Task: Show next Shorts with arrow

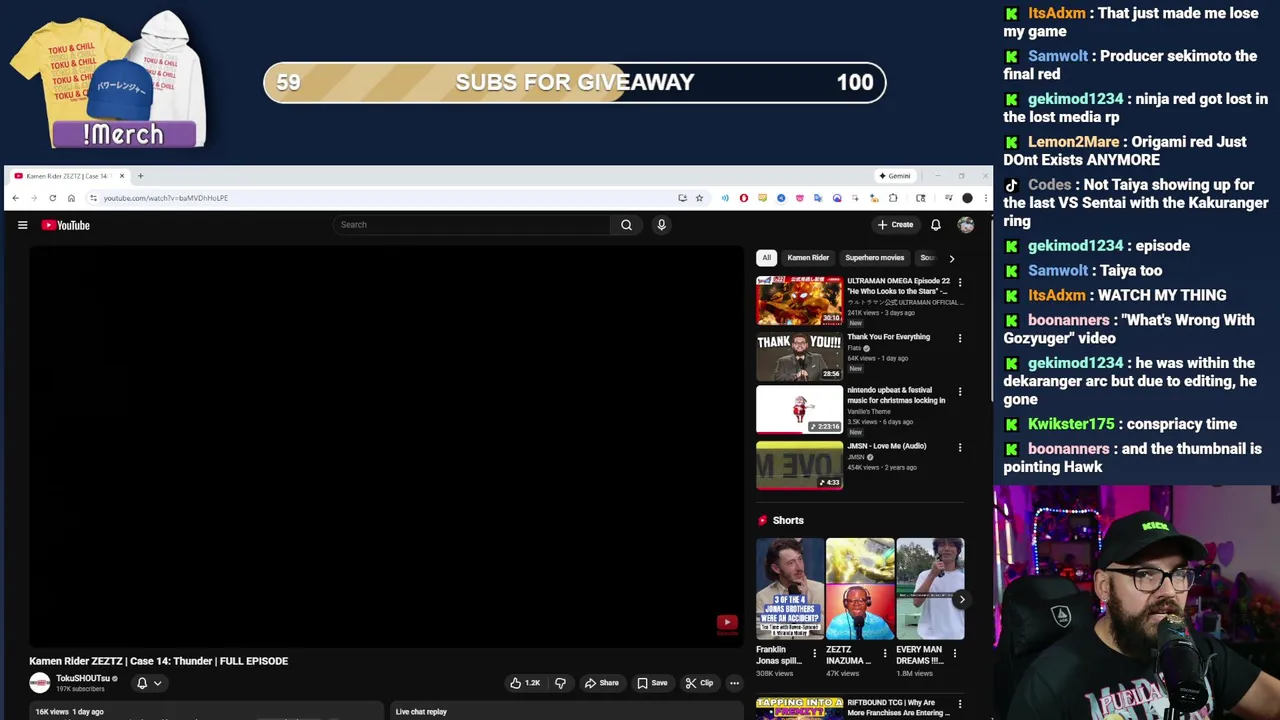Action: [x=961, y=600]
